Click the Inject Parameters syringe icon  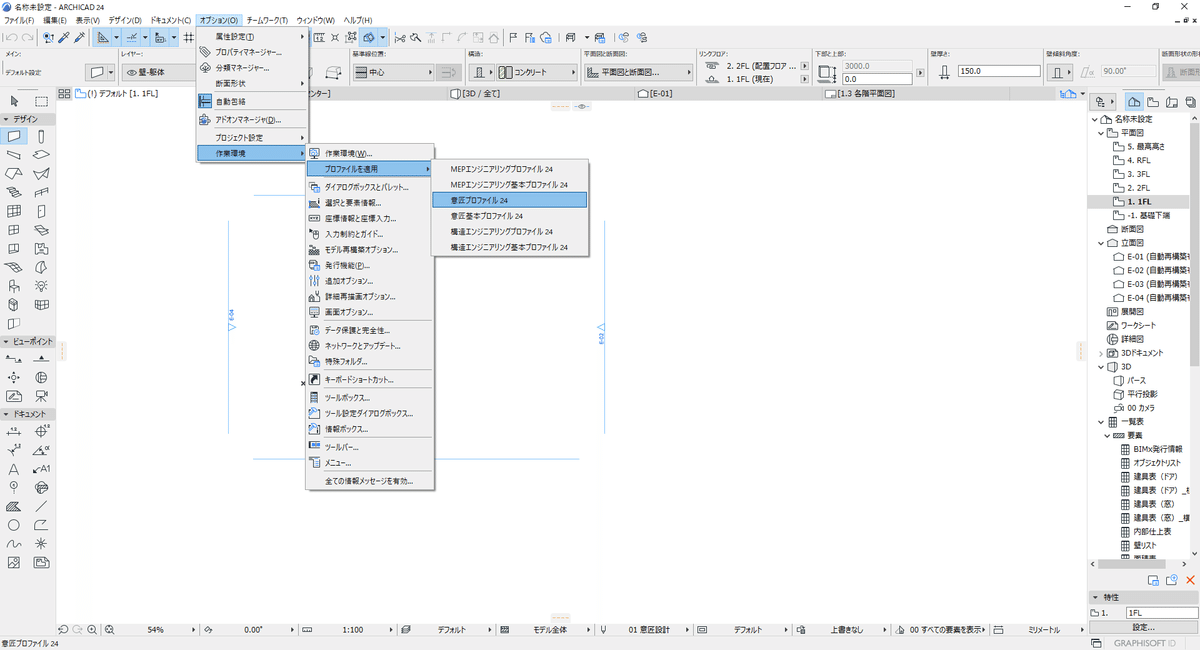point(80,38)
